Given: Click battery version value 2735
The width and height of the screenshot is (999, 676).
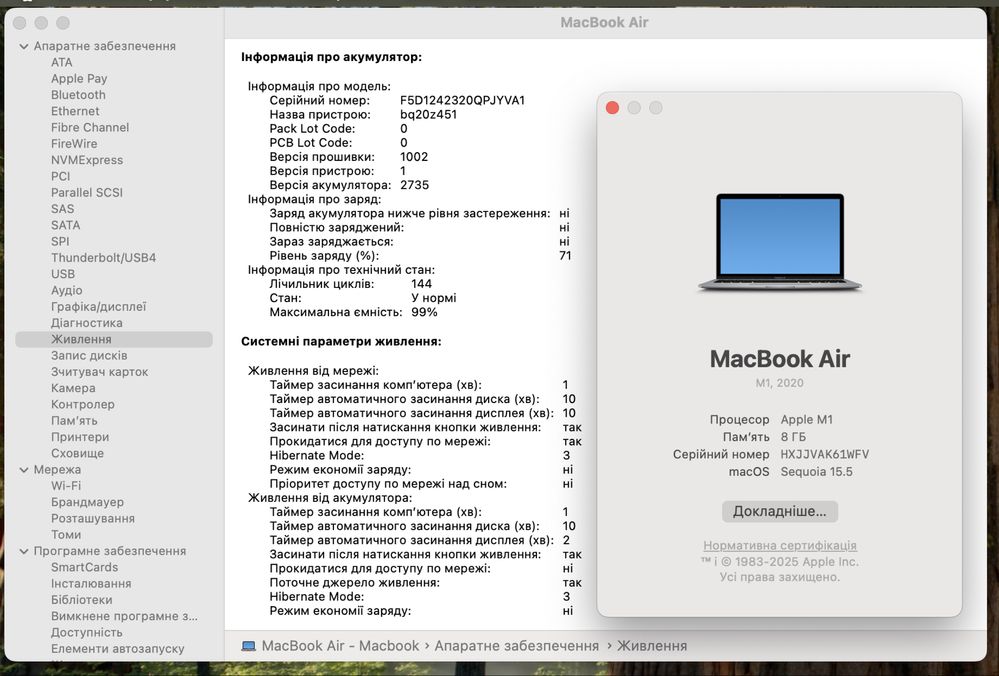Looking at the screenshot, I should [x=415, y=185].
